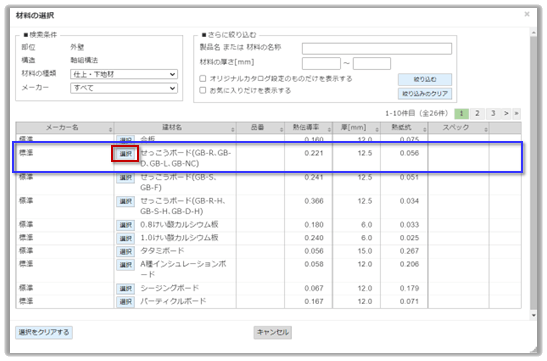
Task: Go to next page arrow
Action: (x=506, y=113)
